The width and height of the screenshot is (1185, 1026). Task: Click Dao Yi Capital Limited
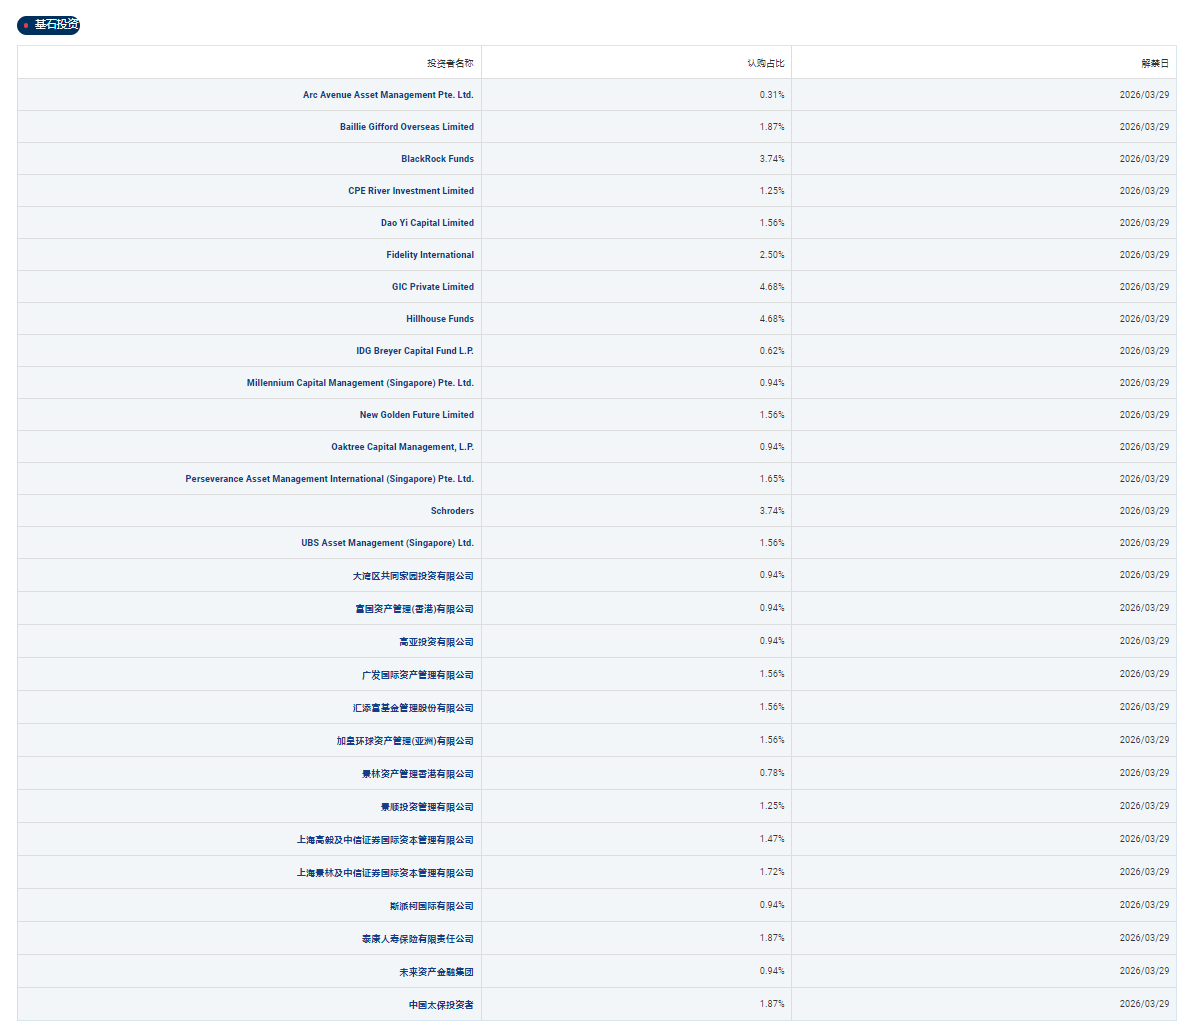coord(427,223)
